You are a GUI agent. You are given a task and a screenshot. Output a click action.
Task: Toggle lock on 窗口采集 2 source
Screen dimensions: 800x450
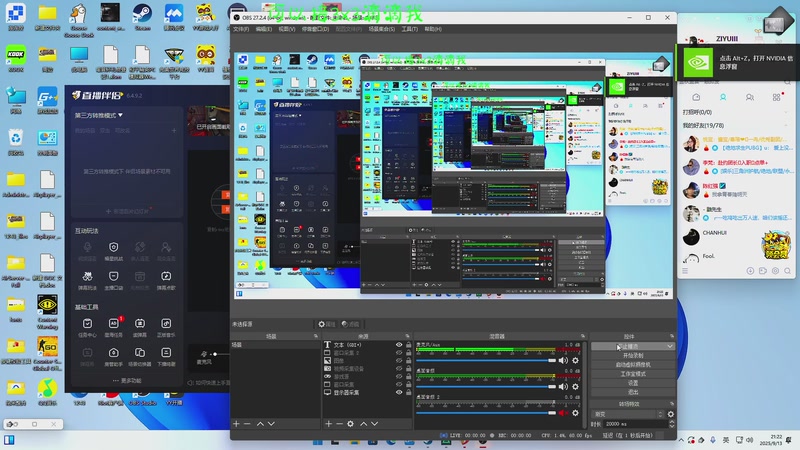click(409, 353)
